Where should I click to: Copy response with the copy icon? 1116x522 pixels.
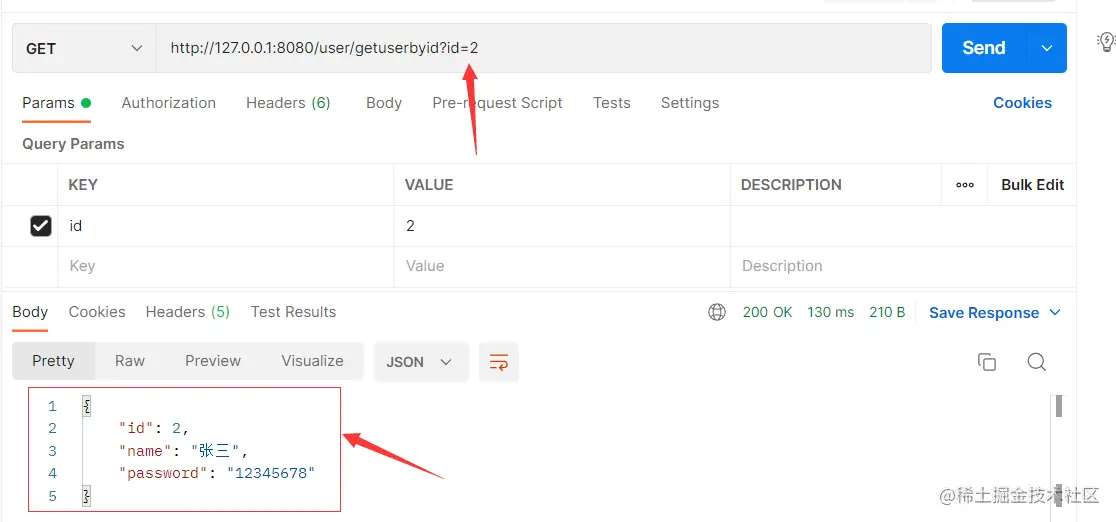coord(986,362)
